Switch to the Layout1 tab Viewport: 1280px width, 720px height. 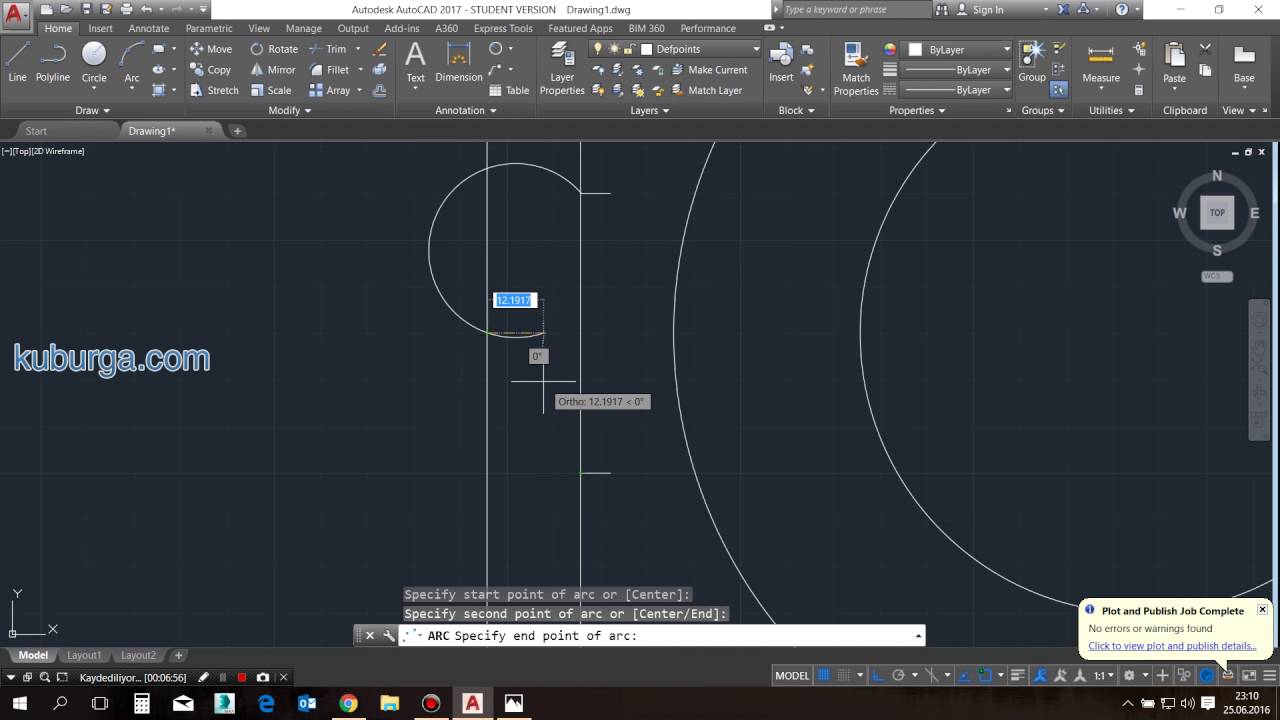(84, 655)
